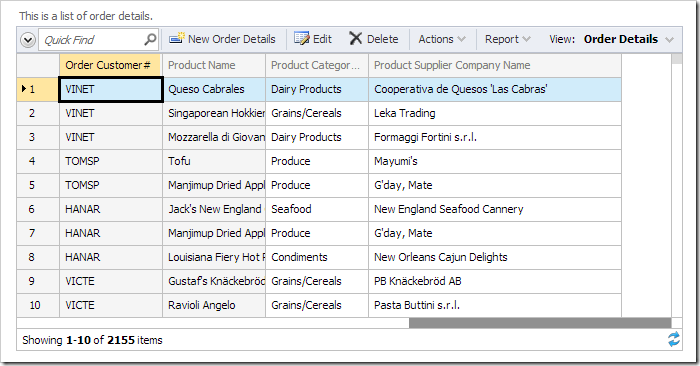This screenshot has height=366, width=700.
Task: Select row number 6 header
Action: click(38, 209)
